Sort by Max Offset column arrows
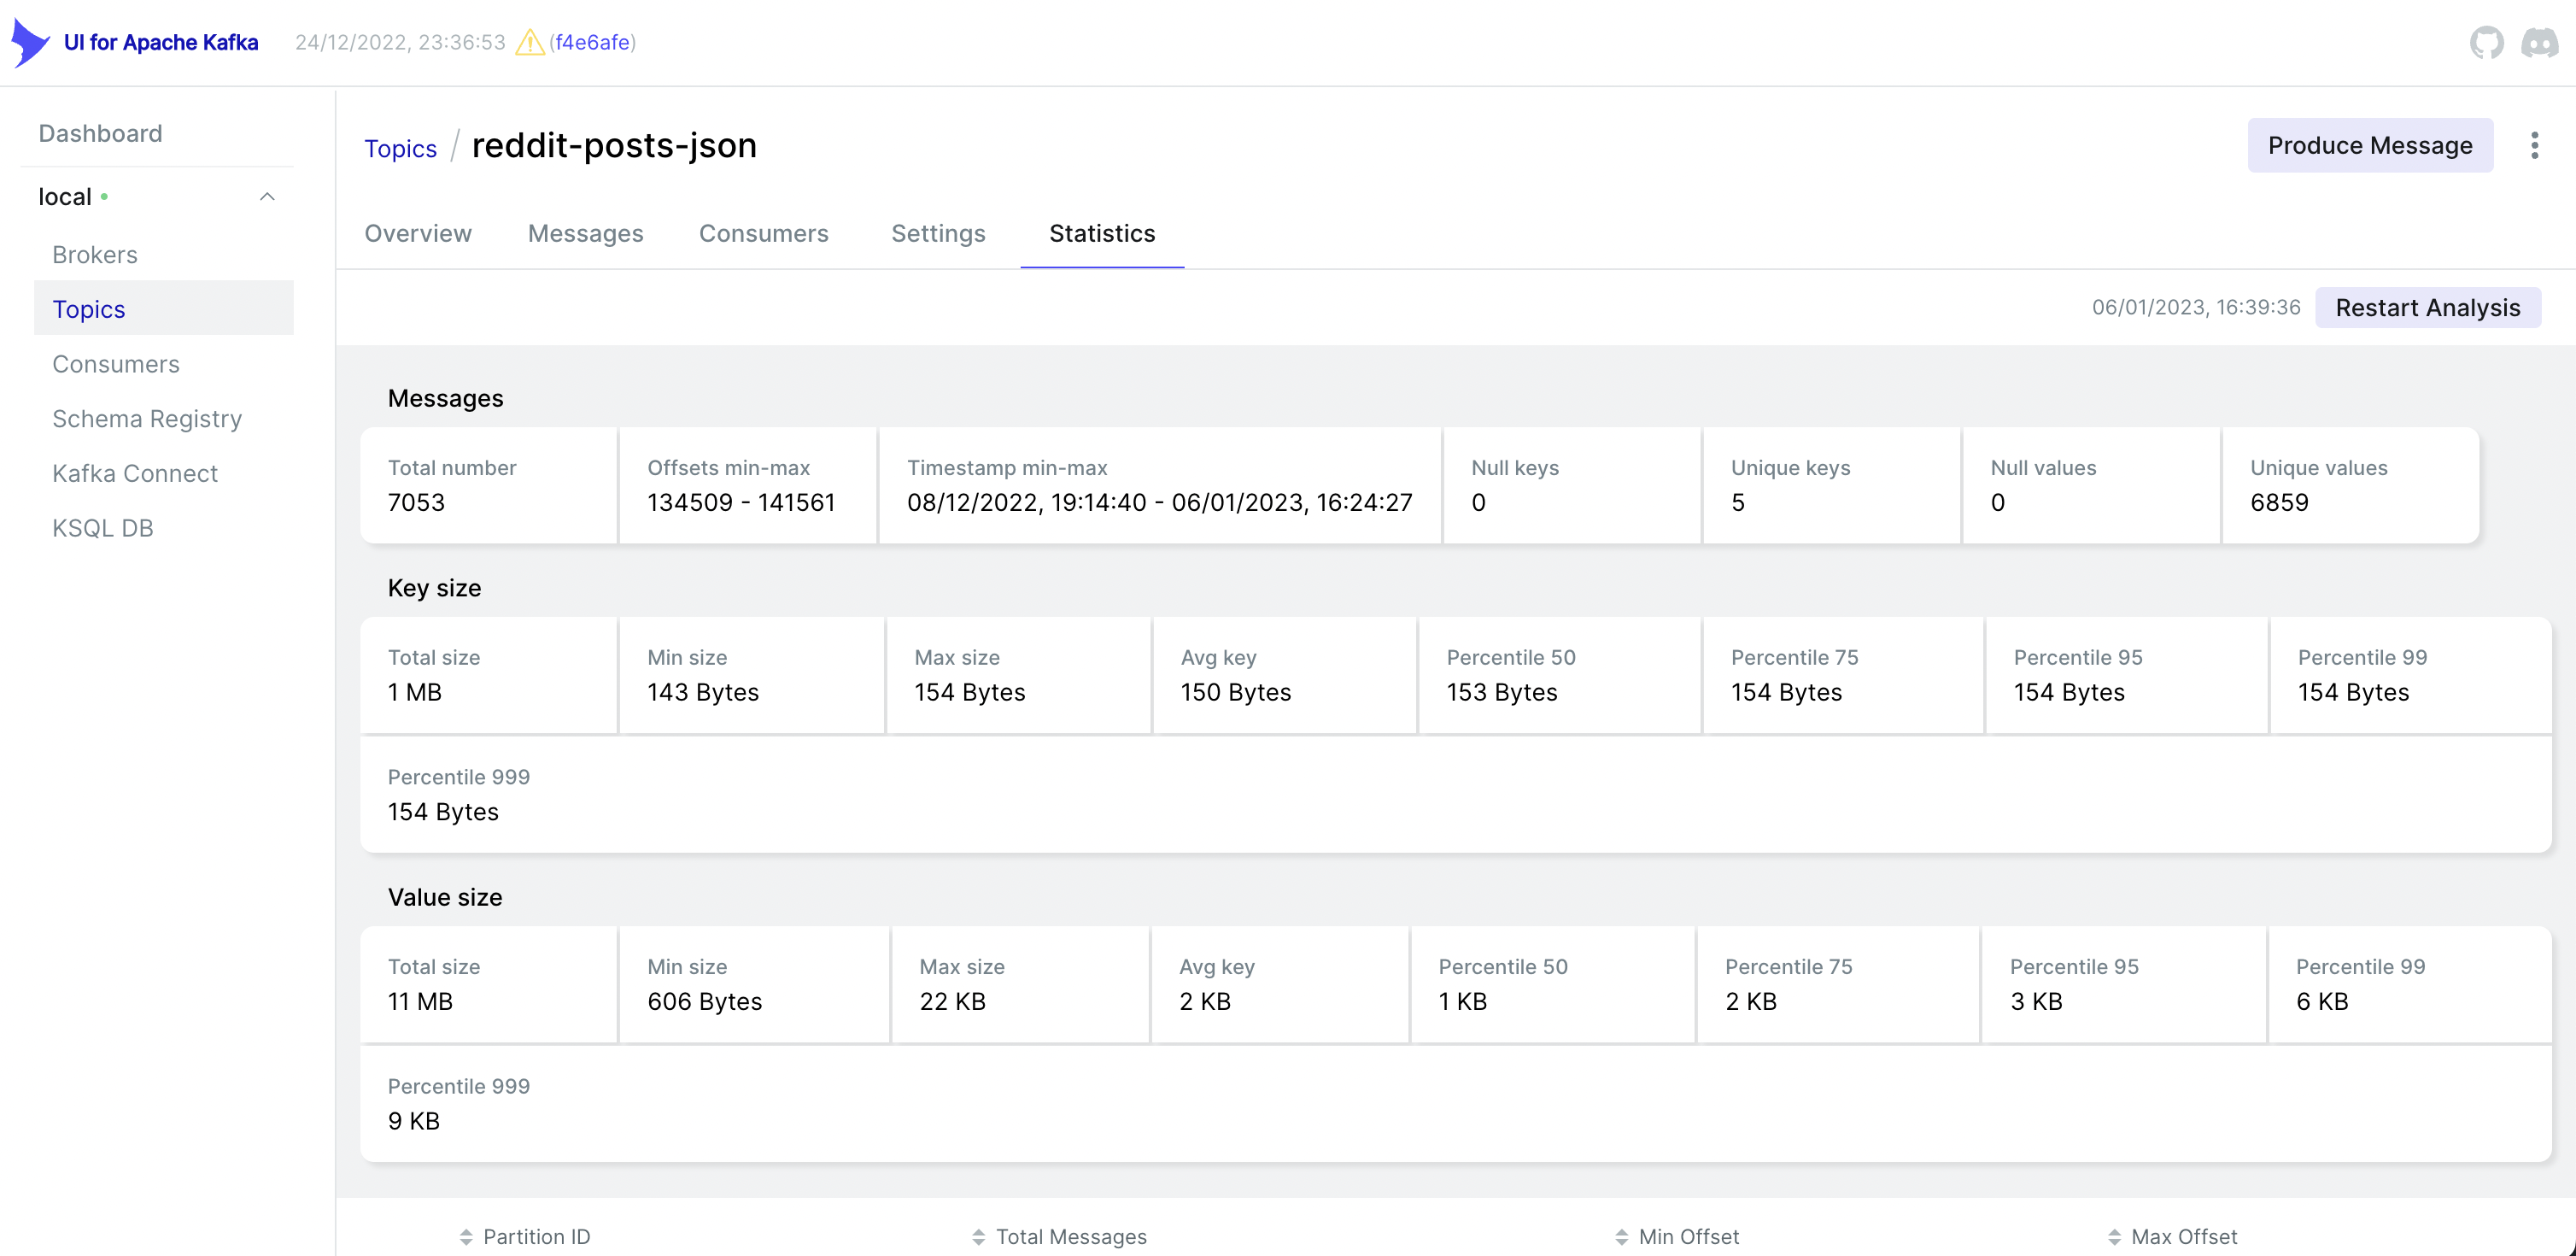This screenshot has height=1256, width=2576. point(2114,1237)
